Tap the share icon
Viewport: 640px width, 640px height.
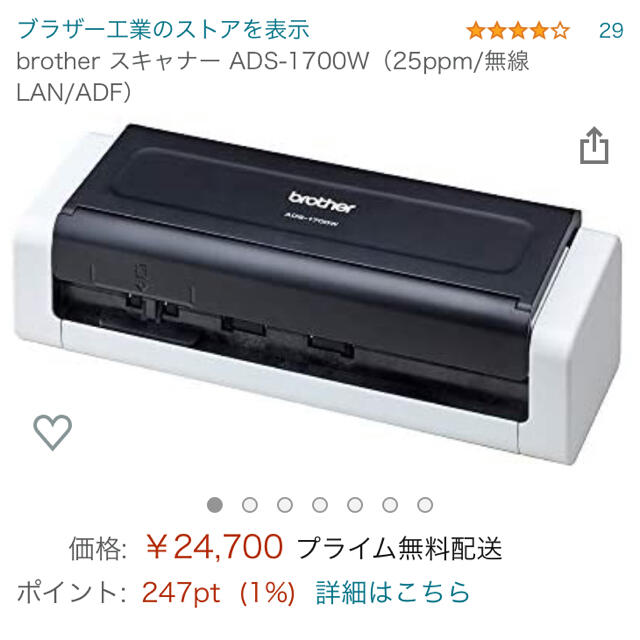tap(594, 146)
